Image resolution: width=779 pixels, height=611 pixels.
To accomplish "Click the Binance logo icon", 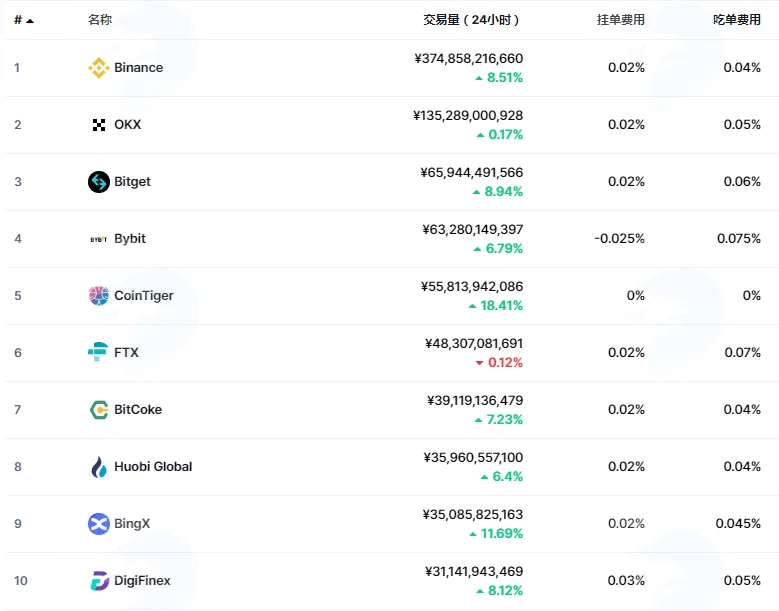I will point(99,68).
